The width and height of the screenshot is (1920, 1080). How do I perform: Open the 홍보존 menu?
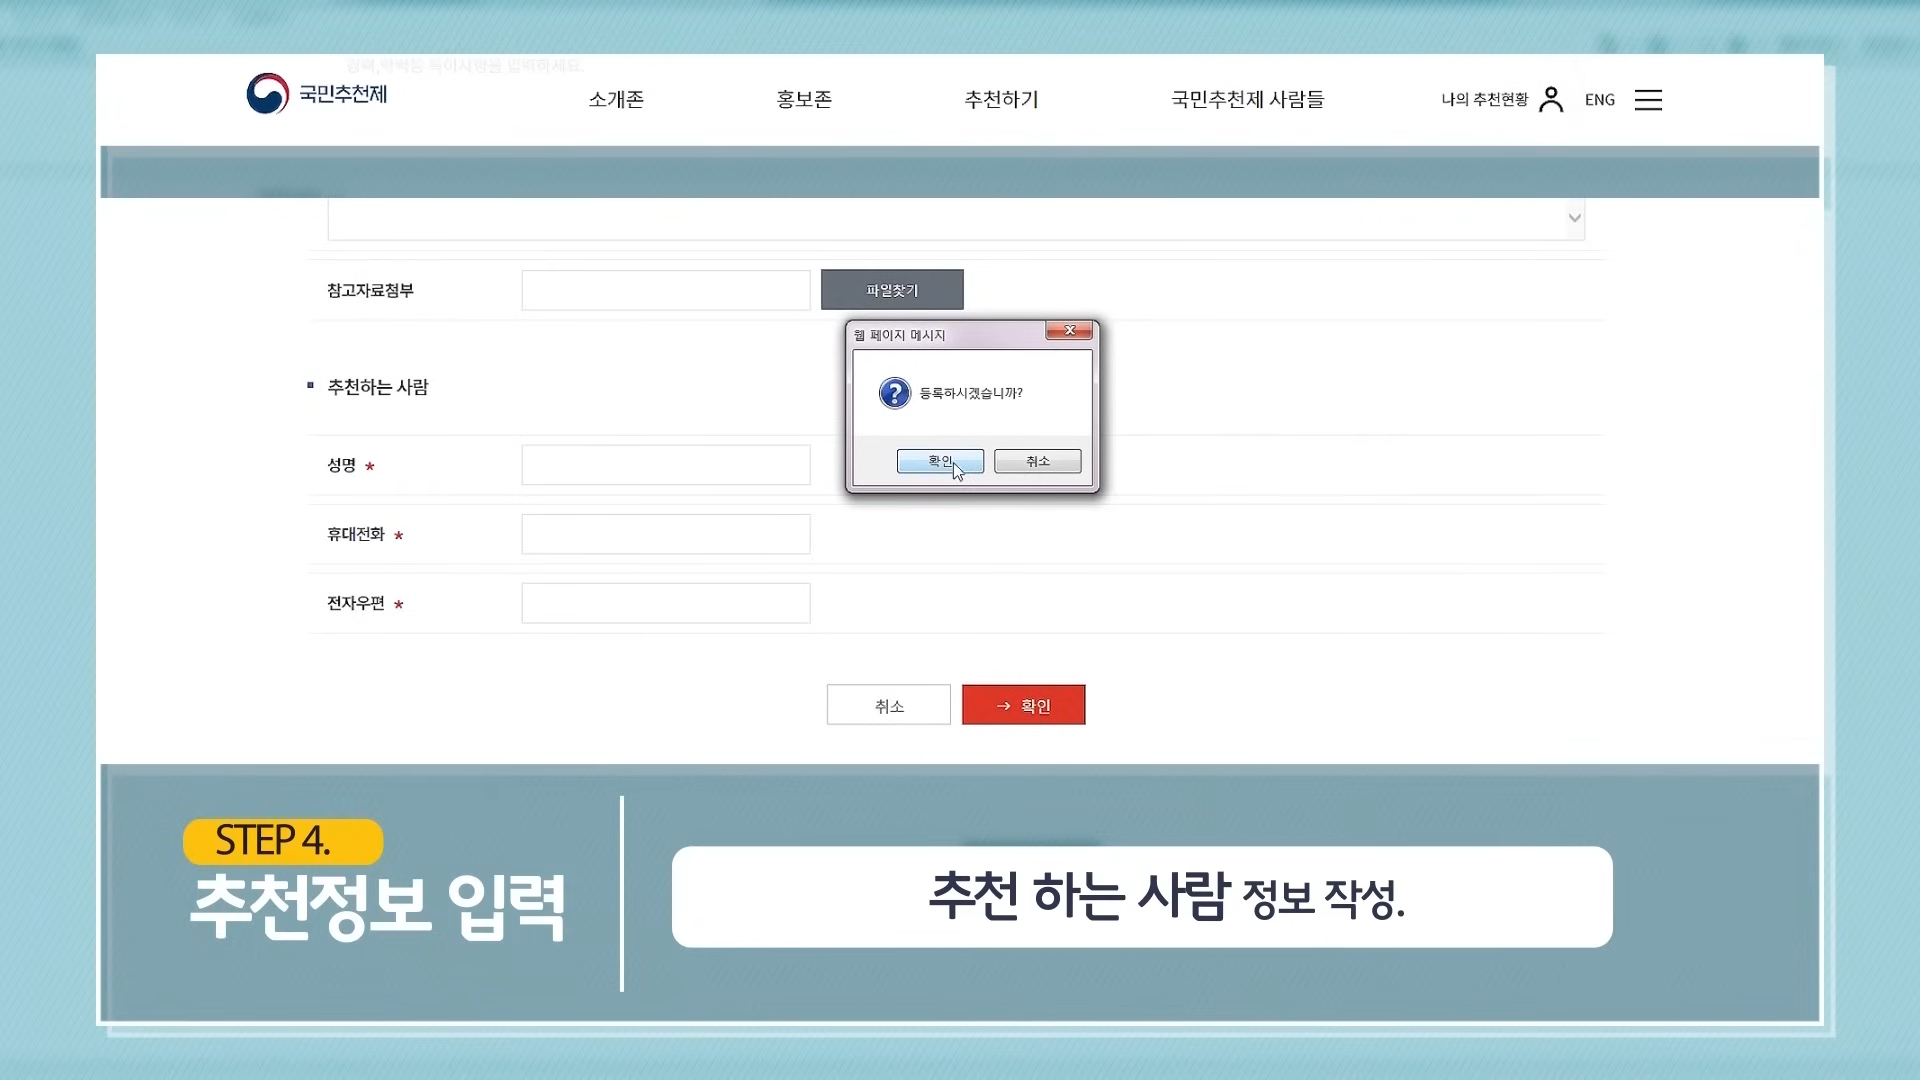click(x=804, y=99)
